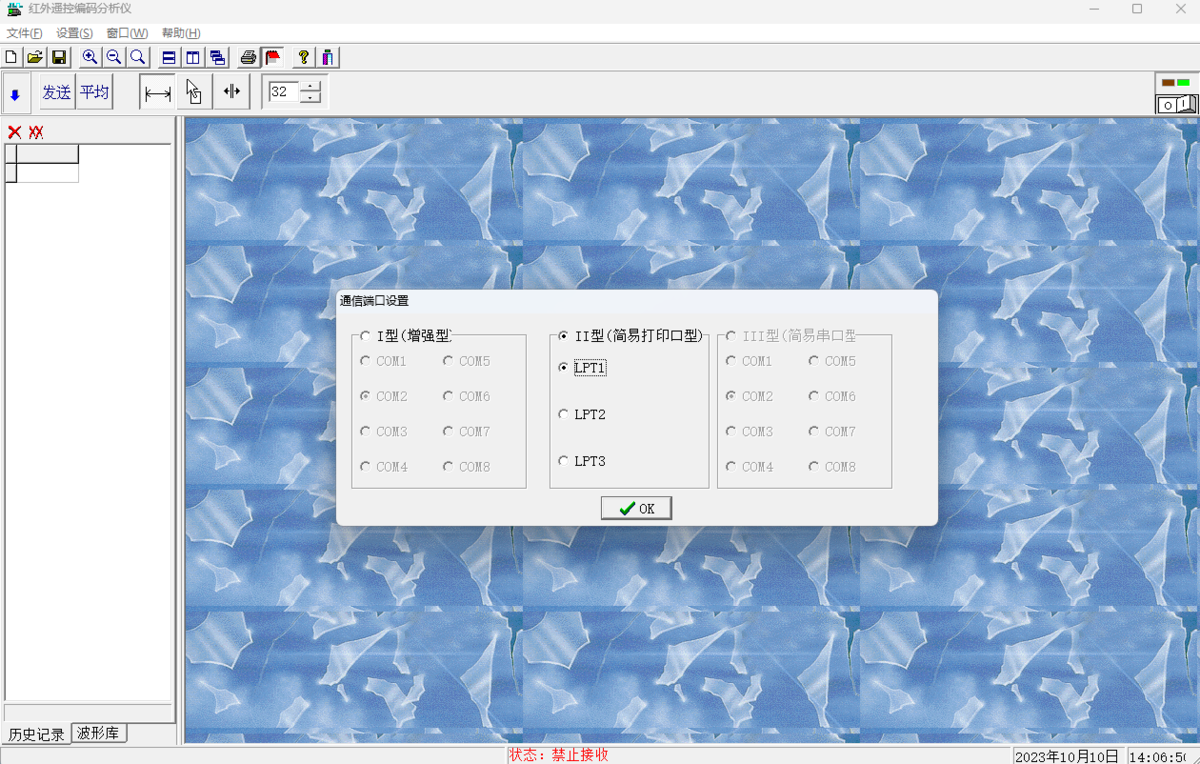
Task: Click the top-left cell of the history grid
Action: pos(11,154)
